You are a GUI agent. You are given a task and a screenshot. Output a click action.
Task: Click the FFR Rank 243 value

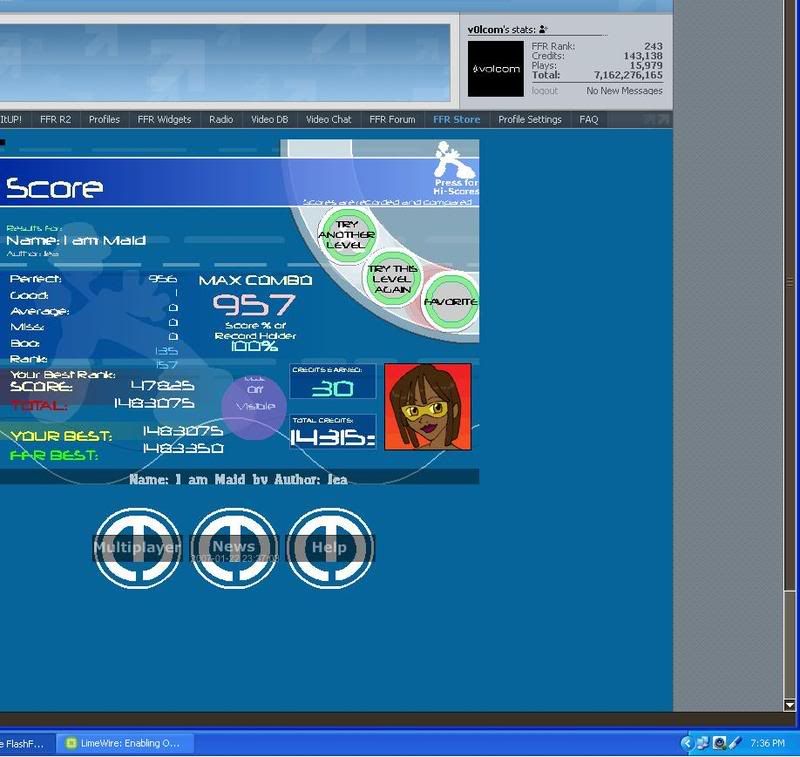click(653, 46)
